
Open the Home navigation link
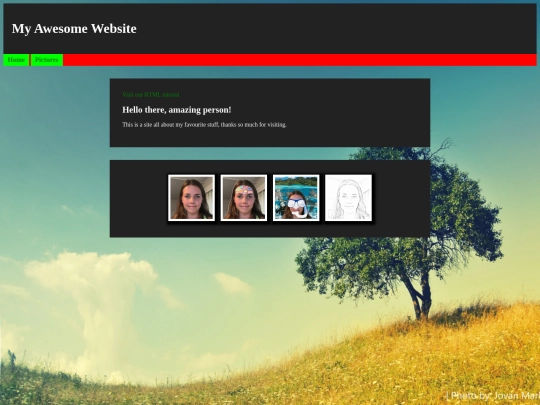tap(16, 60)
